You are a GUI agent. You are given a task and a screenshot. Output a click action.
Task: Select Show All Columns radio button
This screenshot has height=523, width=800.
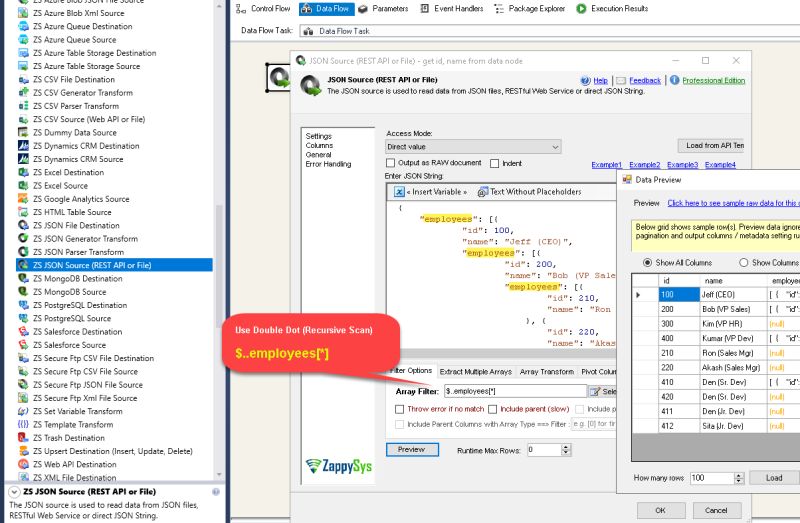647,262
